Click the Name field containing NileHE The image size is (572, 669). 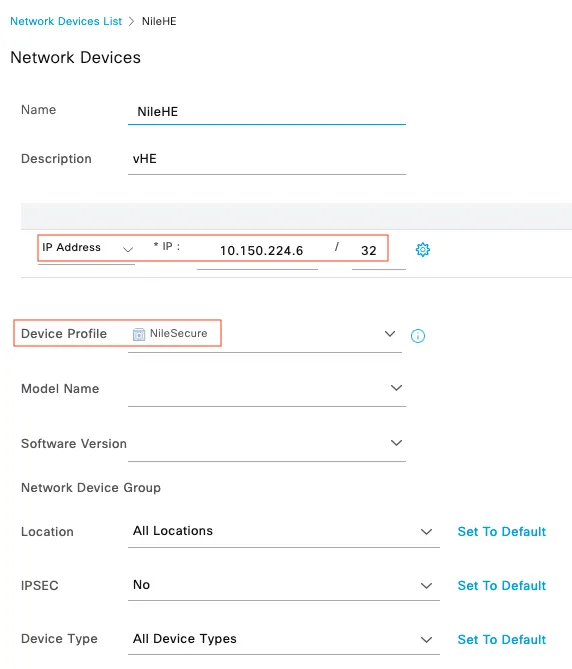267,112
